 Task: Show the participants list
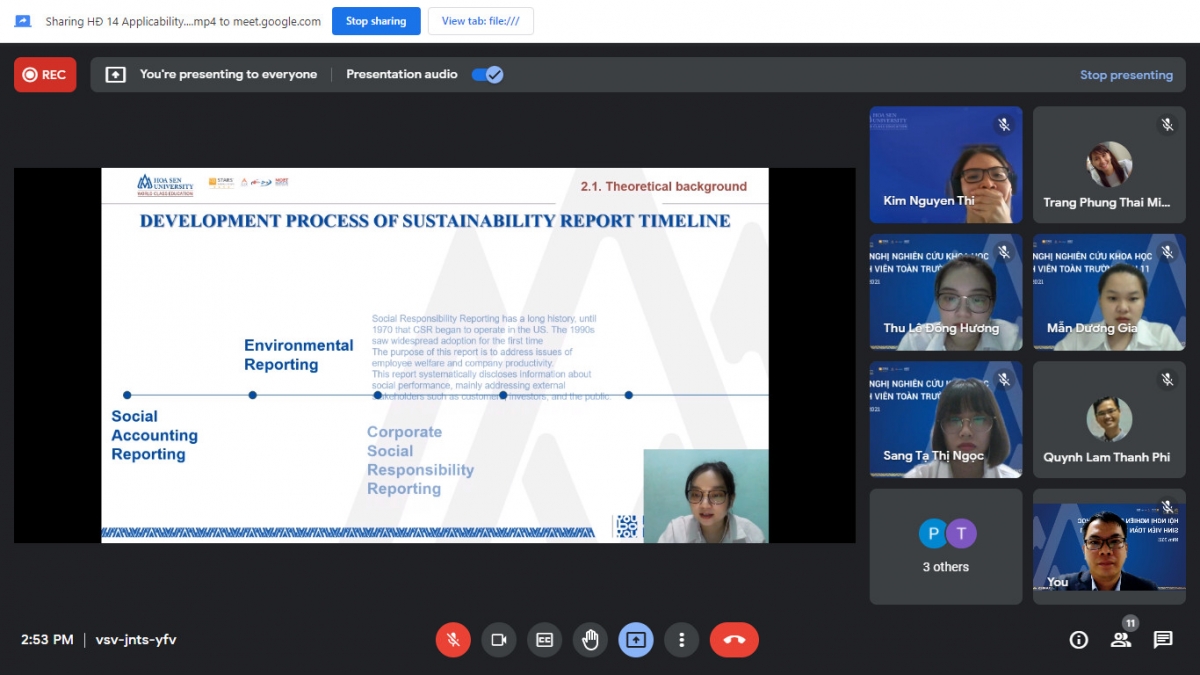(1121, 640)
